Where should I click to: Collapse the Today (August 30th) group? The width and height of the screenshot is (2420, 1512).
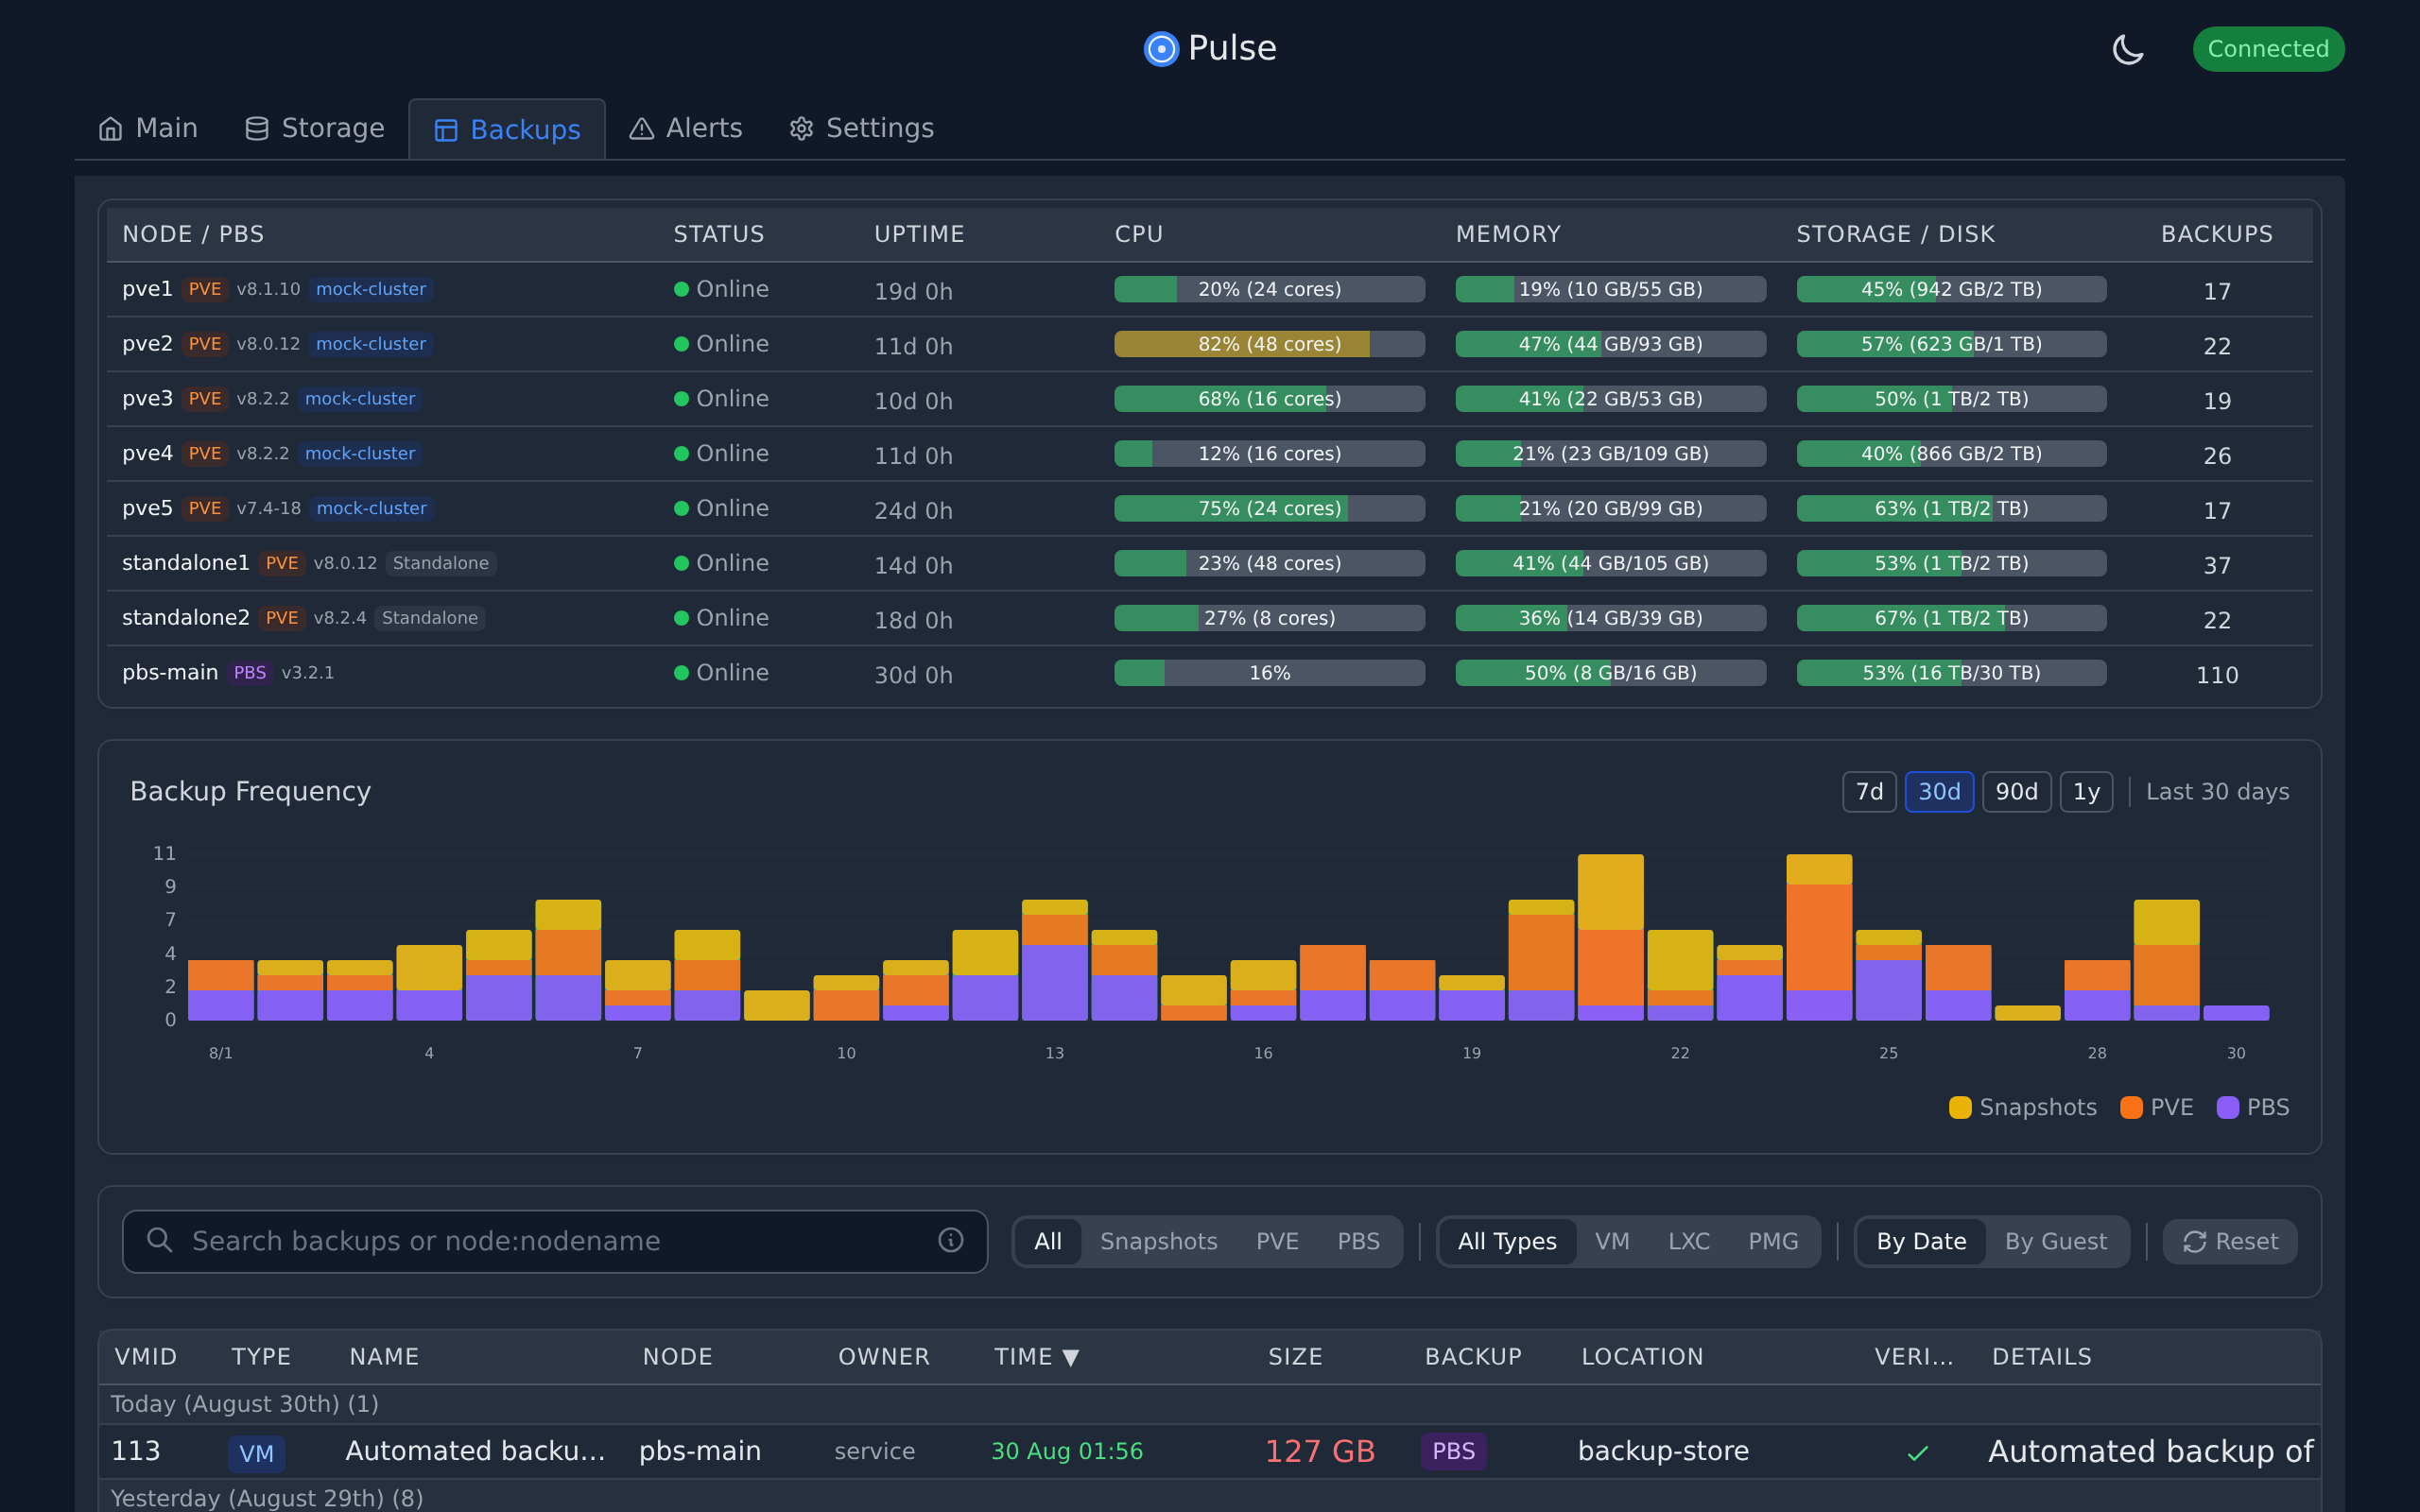pyautogui.click(x=244, y=1404)
